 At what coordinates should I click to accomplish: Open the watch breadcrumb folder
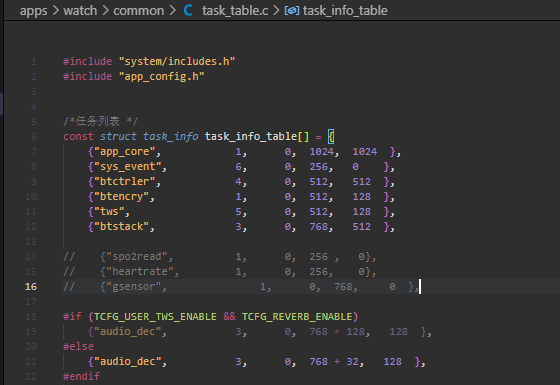point(80,11)
